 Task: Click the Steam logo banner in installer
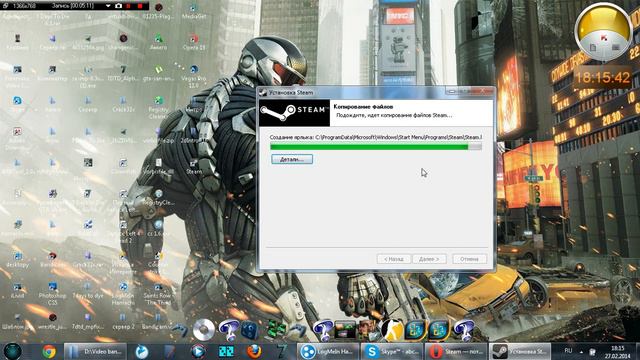[295, 113]
